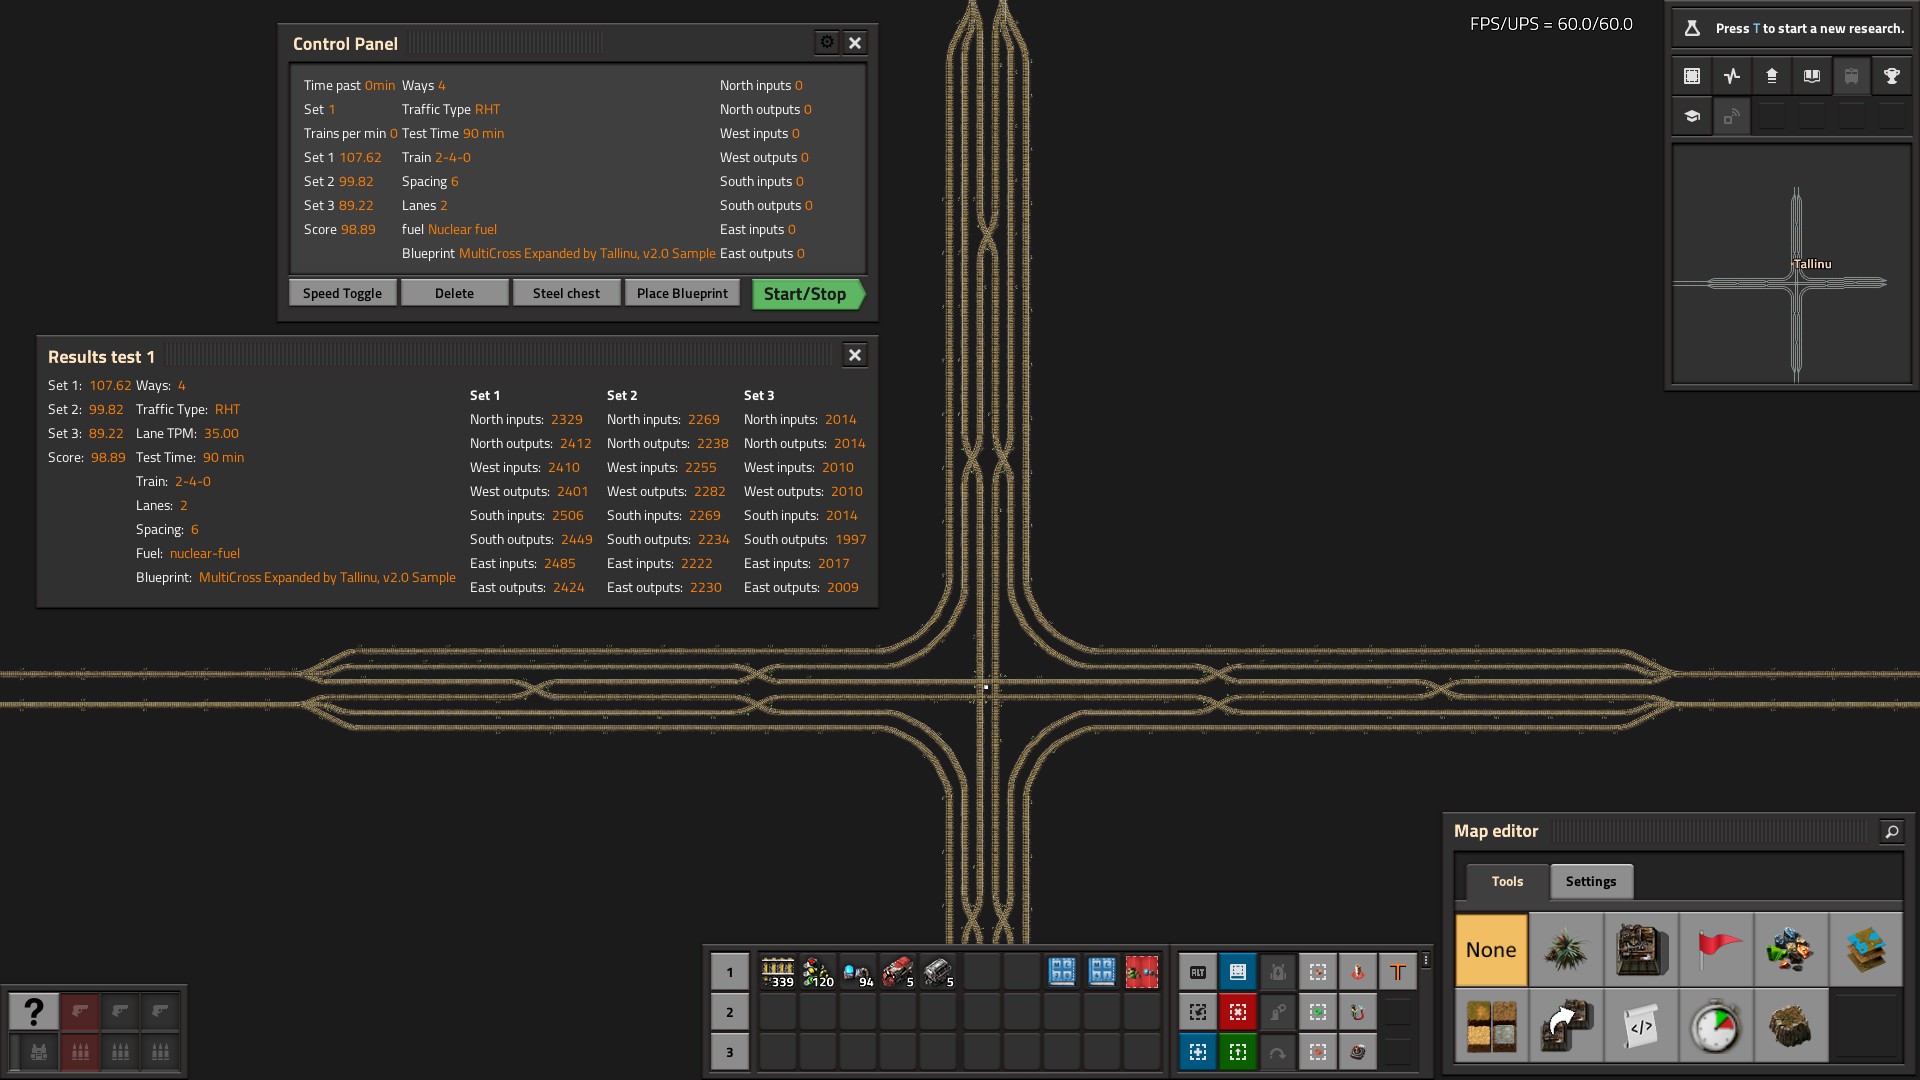Open production statistics via the graph icon
The height and width of the screenshot is (1080, 1920).
1732,76
